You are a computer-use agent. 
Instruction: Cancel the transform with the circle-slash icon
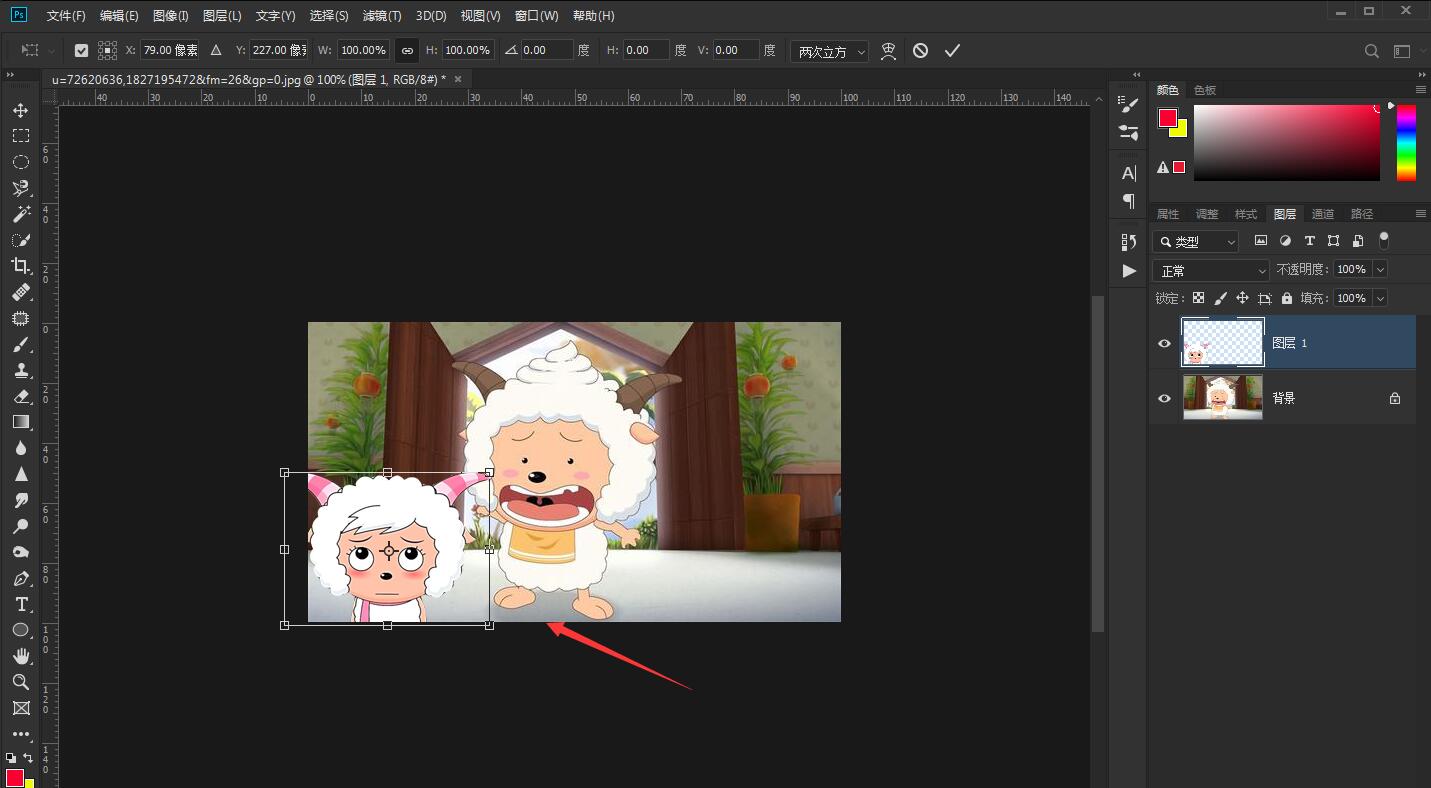click(920, 51)
